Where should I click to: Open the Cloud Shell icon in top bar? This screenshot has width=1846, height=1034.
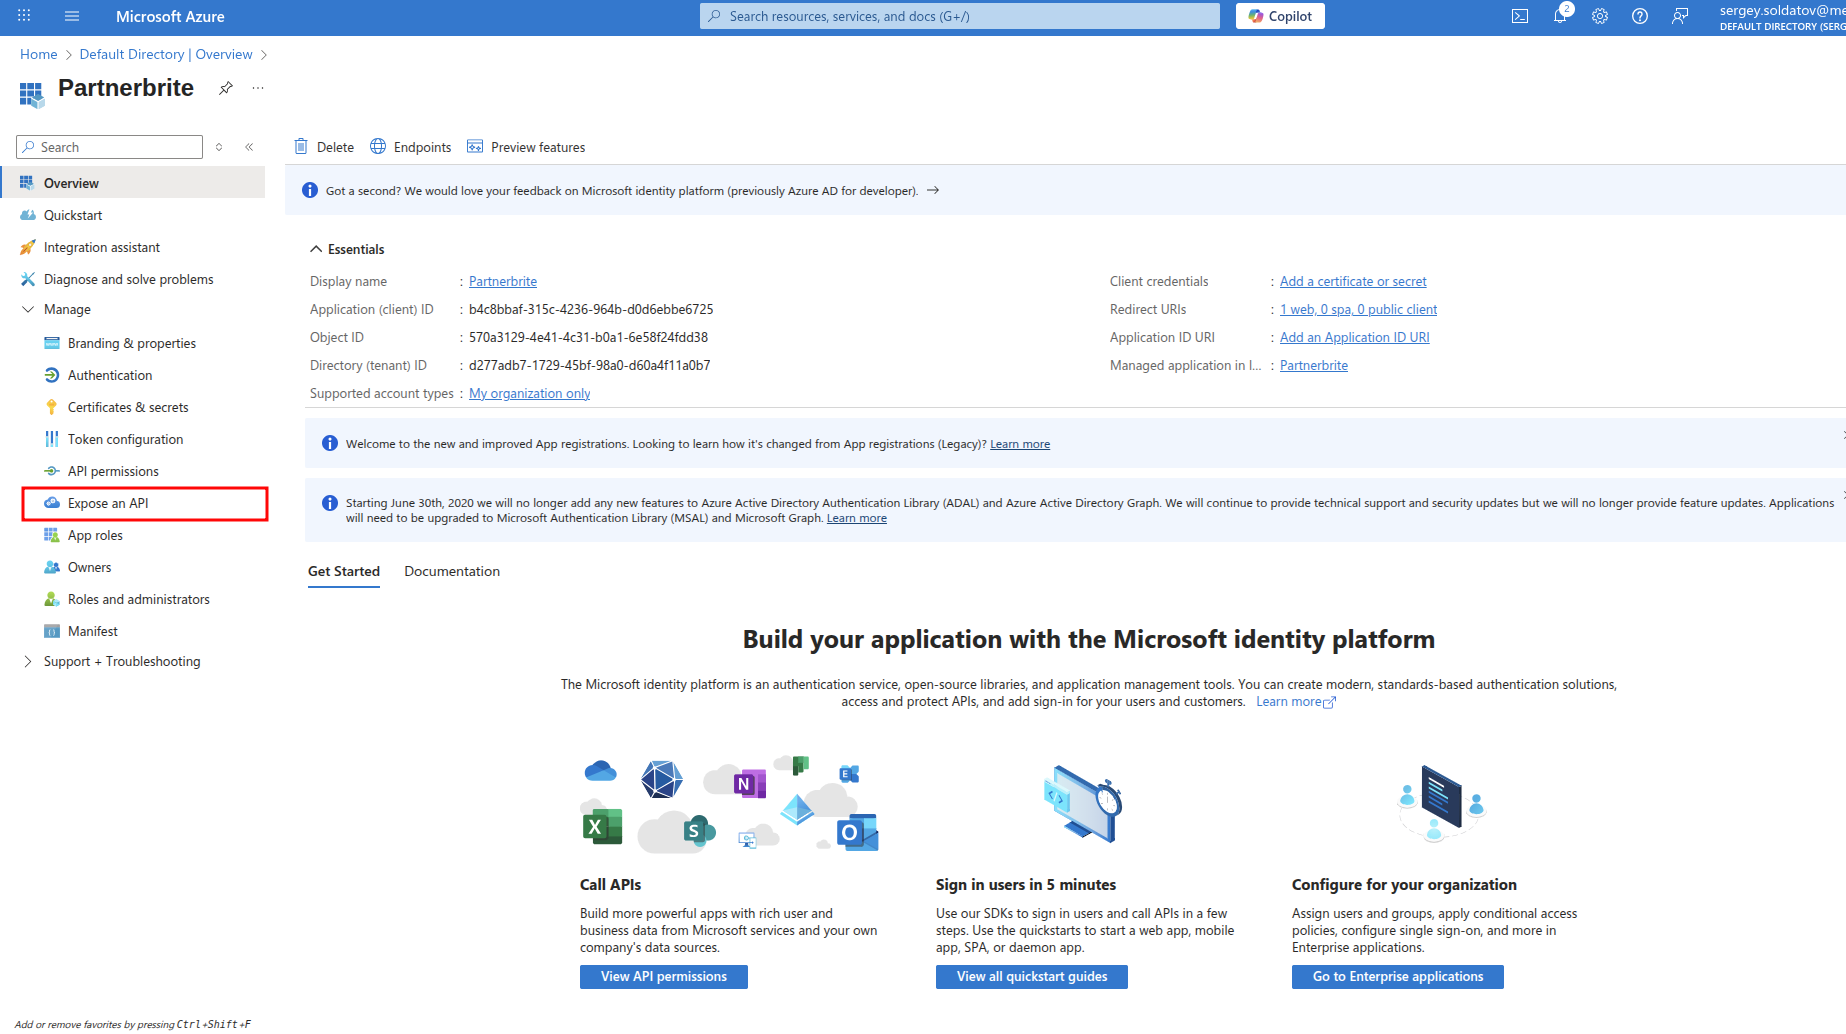click(x=1520, y=16)
